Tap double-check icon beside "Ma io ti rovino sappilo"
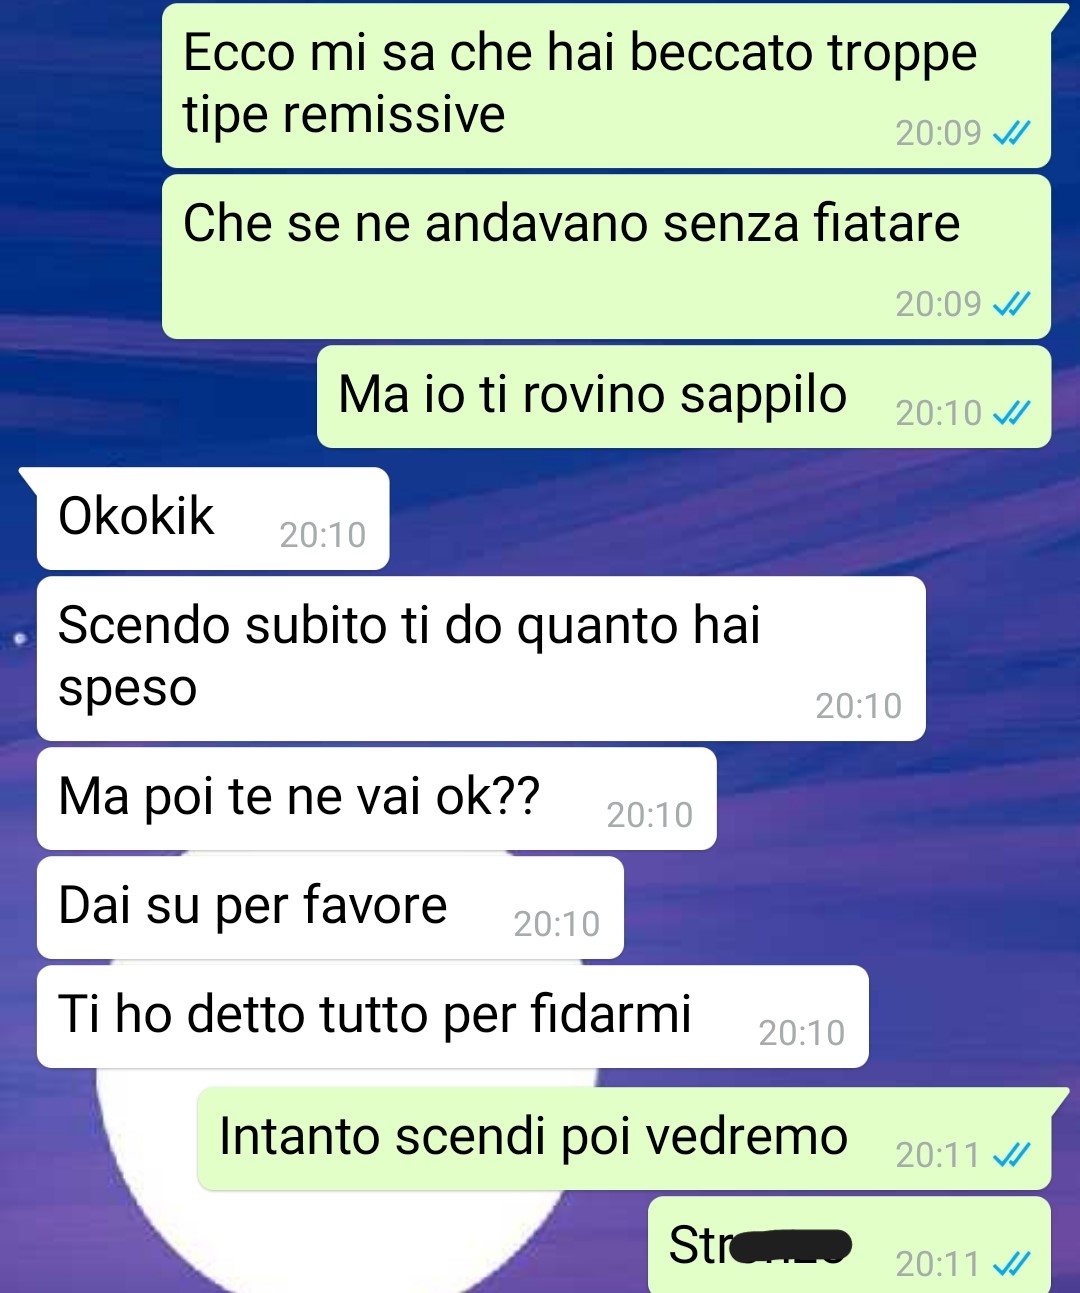The height and width of the screenshot is (1293, 1080). (x=1011, y=413)
